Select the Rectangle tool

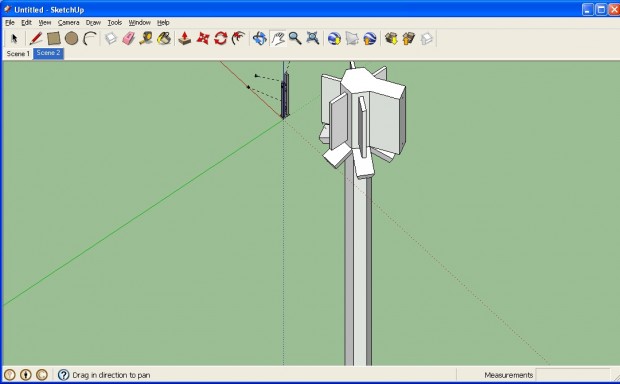(54, 38)
